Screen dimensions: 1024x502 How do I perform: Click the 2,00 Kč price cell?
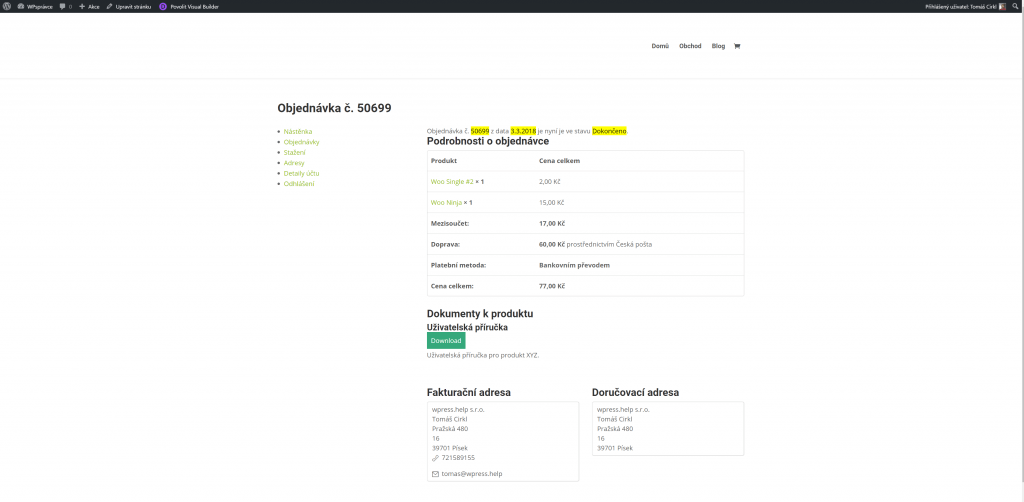coord(551,181)
